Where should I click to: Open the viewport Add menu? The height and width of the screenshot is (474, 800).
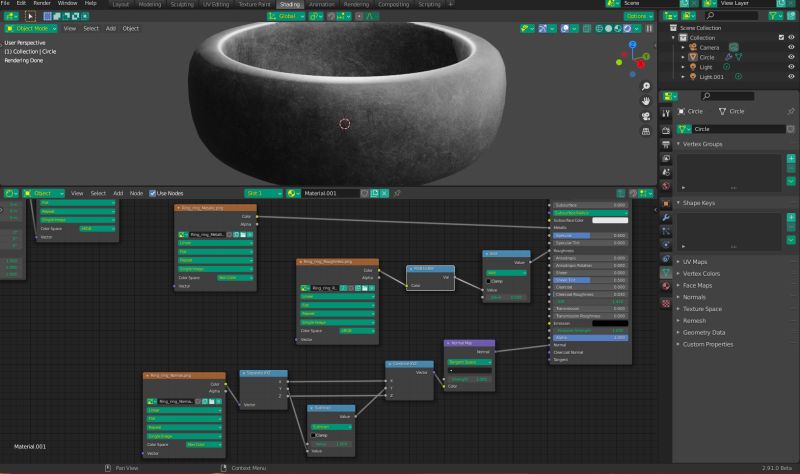[x=111, y=29]
